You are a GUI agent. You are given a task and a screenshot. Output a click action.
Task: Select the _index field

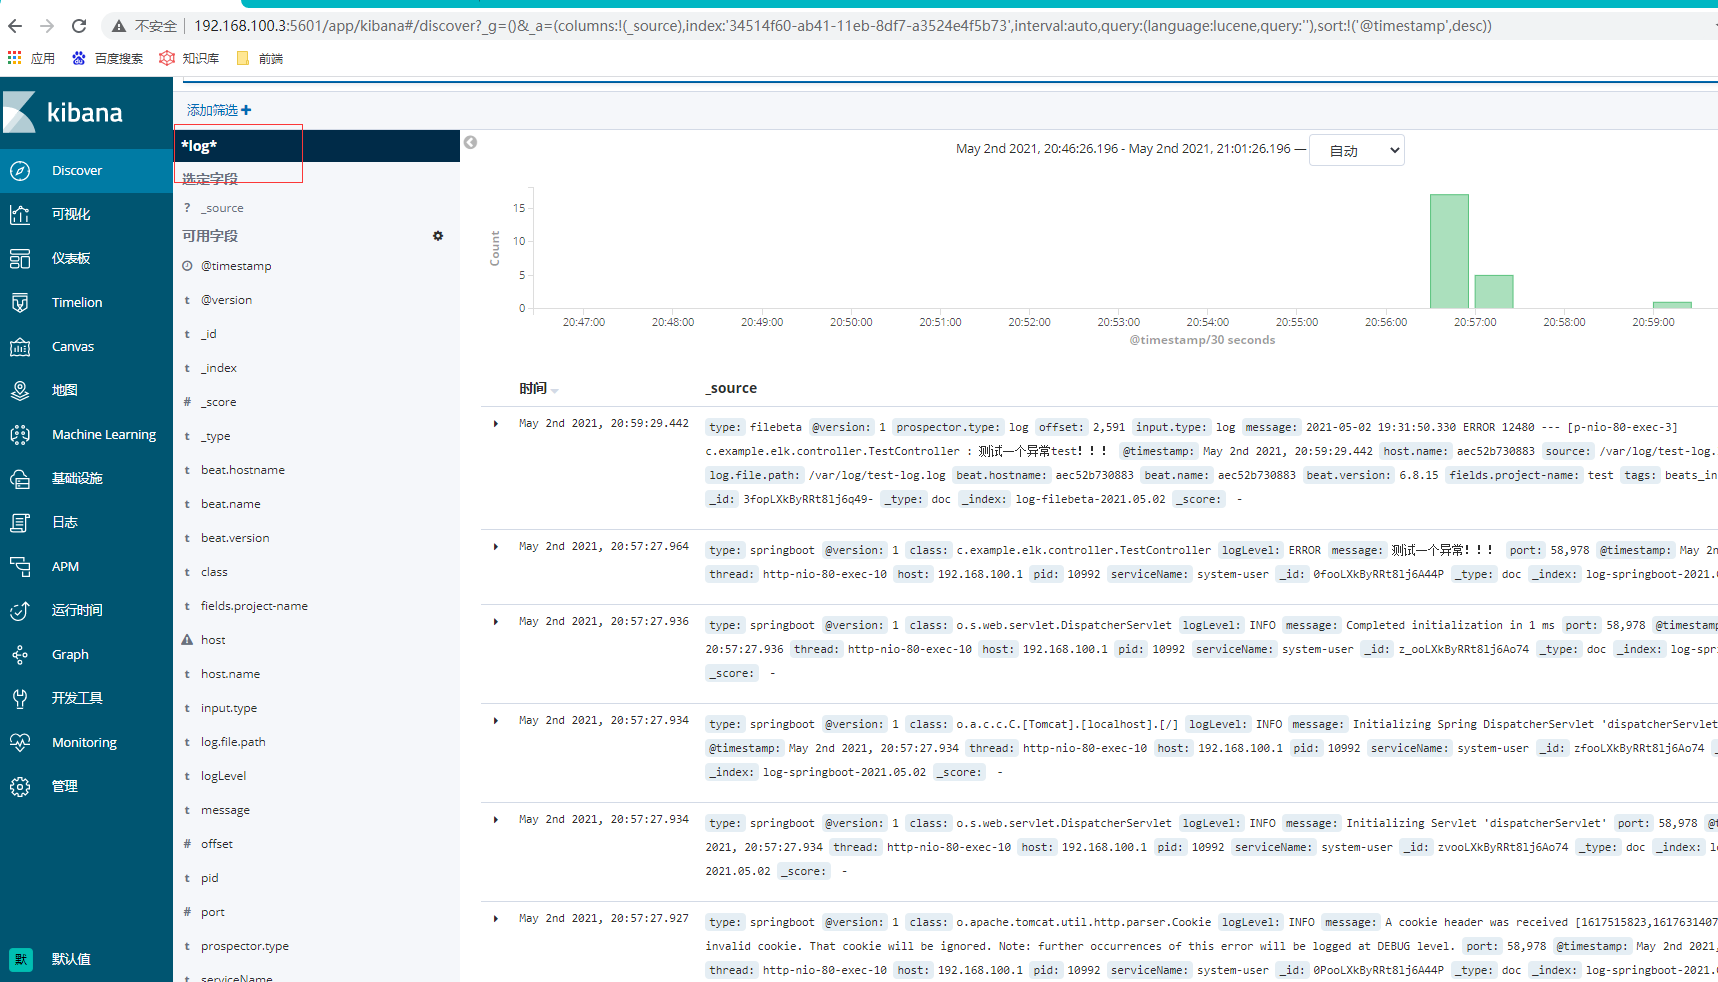pos(219,368)
